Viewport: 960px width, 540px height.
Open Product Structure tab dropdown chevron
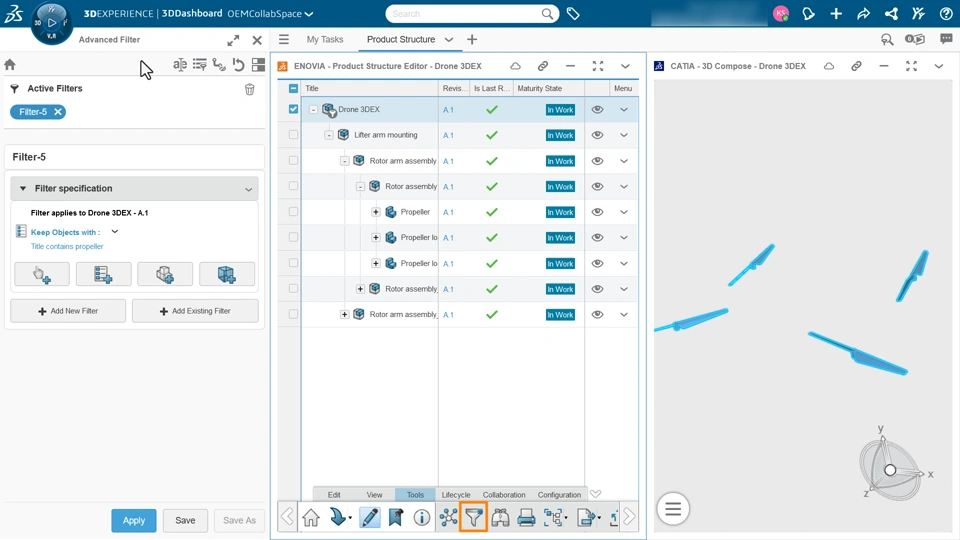pos(449,40)
